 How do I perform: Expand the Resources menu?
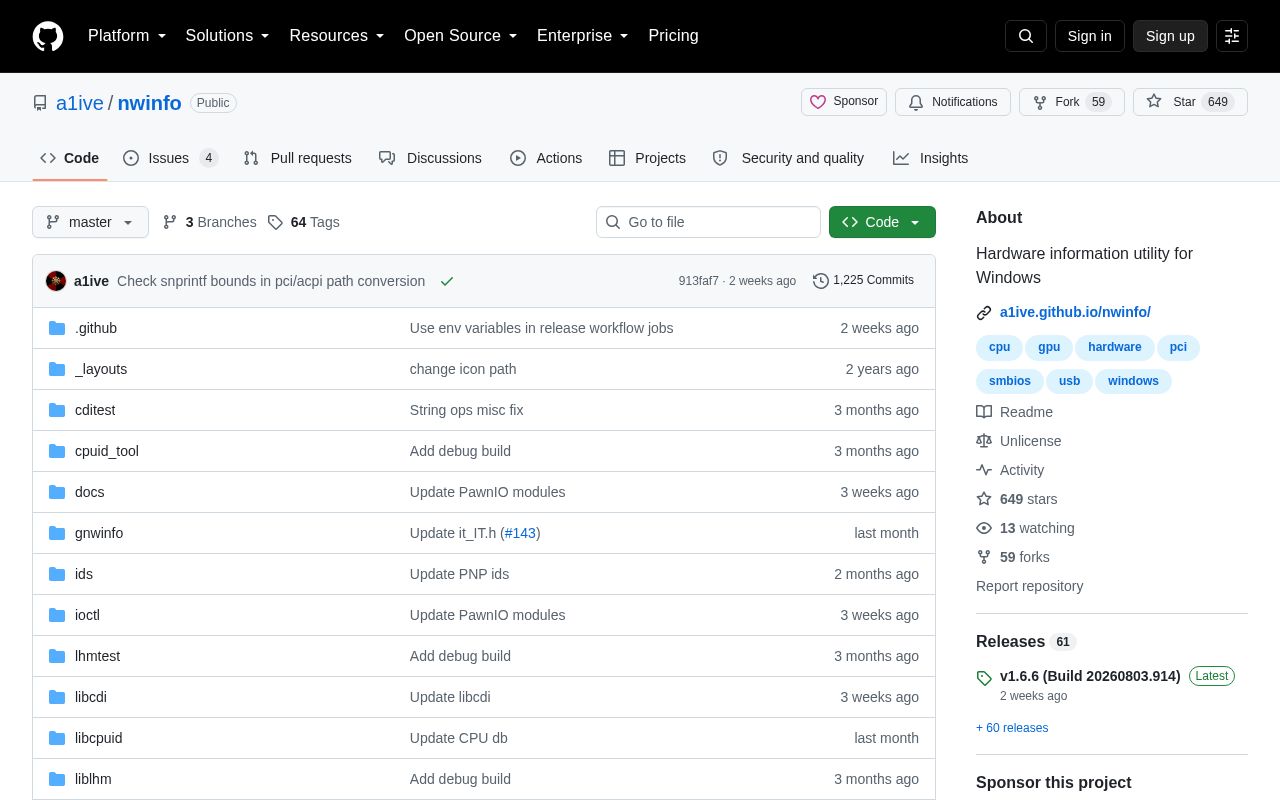(x=337, y=36)
